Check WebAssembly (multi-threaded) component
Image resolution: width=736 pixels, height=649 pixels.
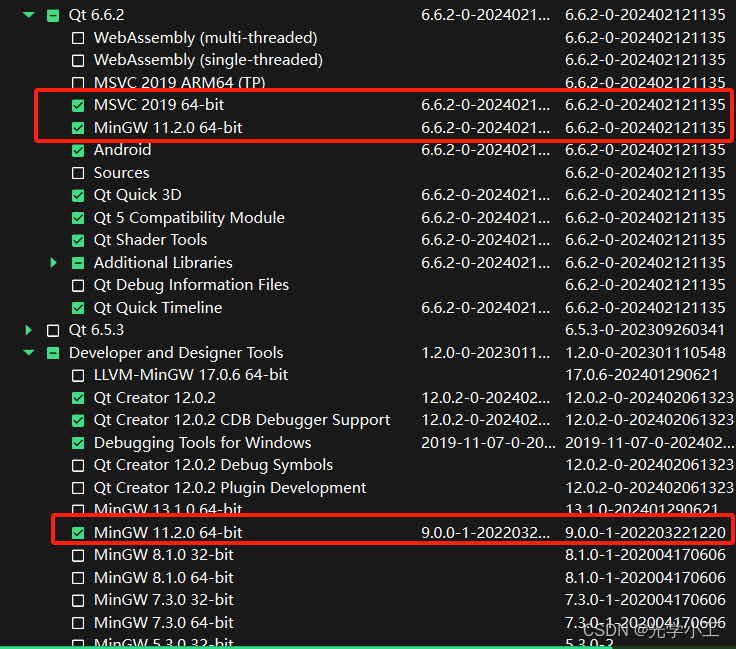[78, 38]
